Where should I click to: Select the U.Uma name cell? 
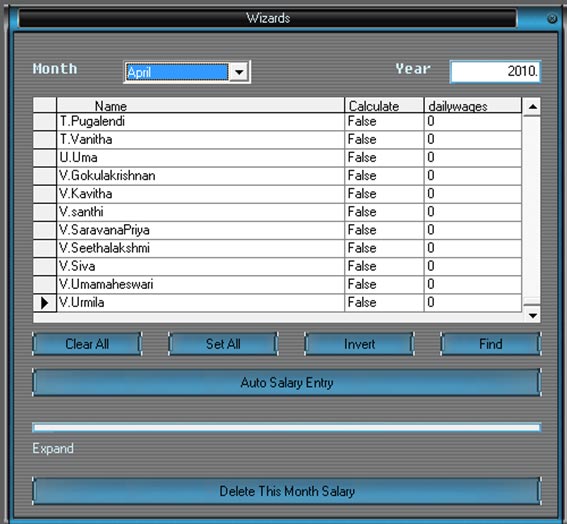click(201, 158)
